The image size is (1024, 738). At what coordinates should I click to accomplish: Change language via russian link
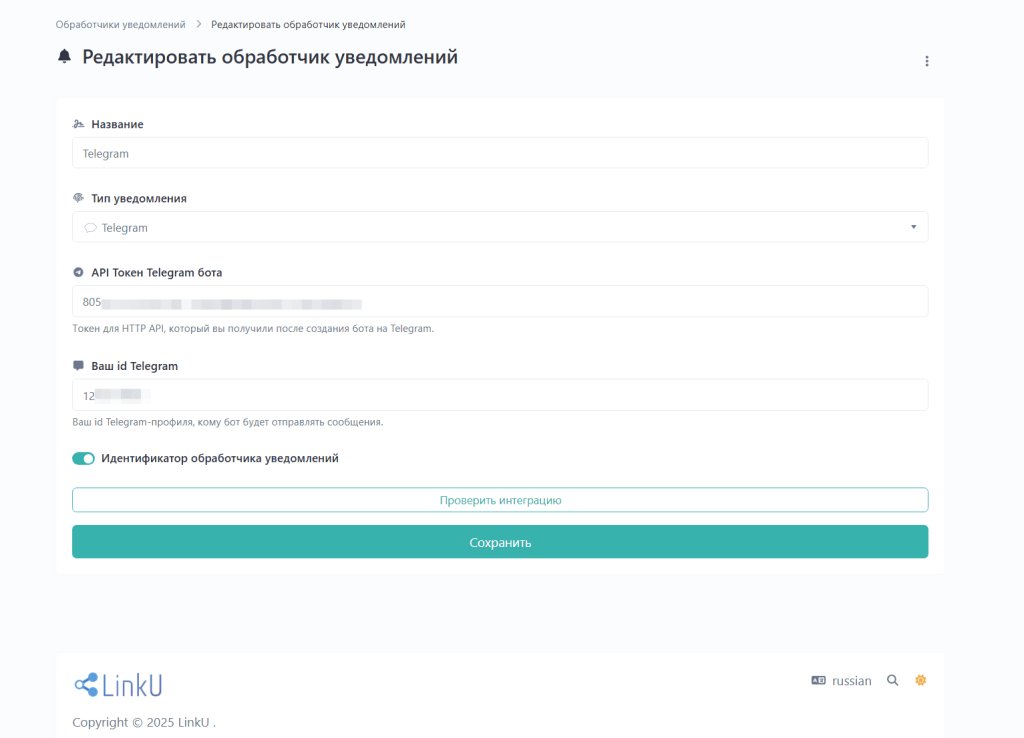[852, 681]
